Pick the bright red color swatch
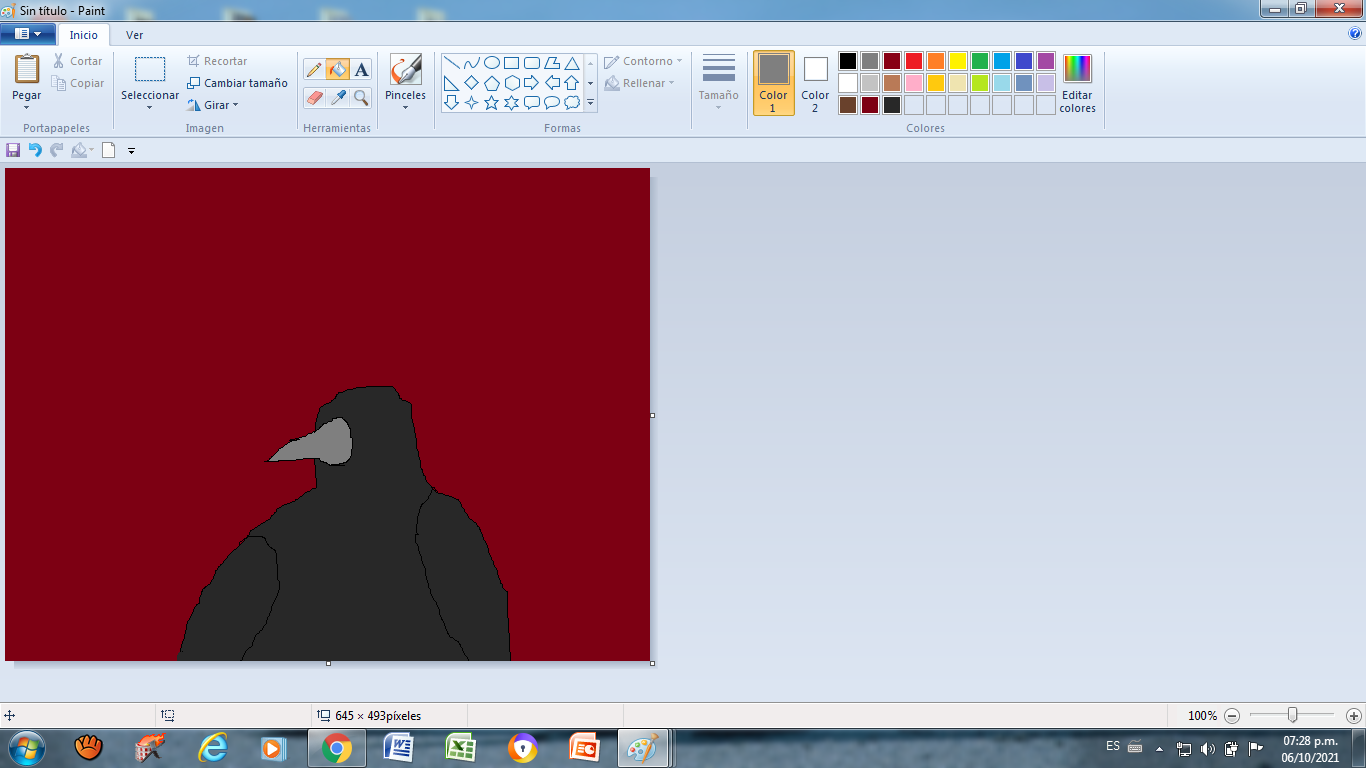1366x768 pixels. pos(914,61)
